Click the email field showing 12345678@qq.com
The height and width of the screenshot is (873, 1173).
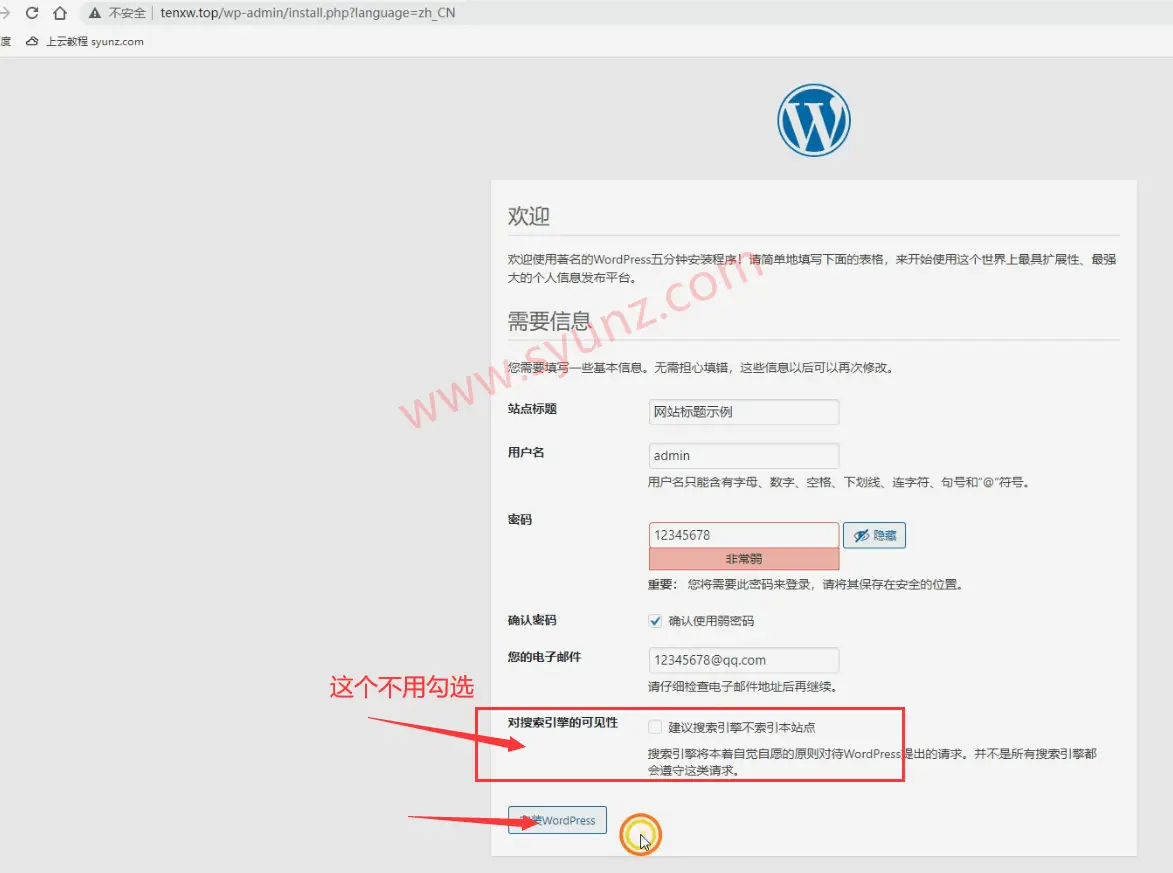743,660
